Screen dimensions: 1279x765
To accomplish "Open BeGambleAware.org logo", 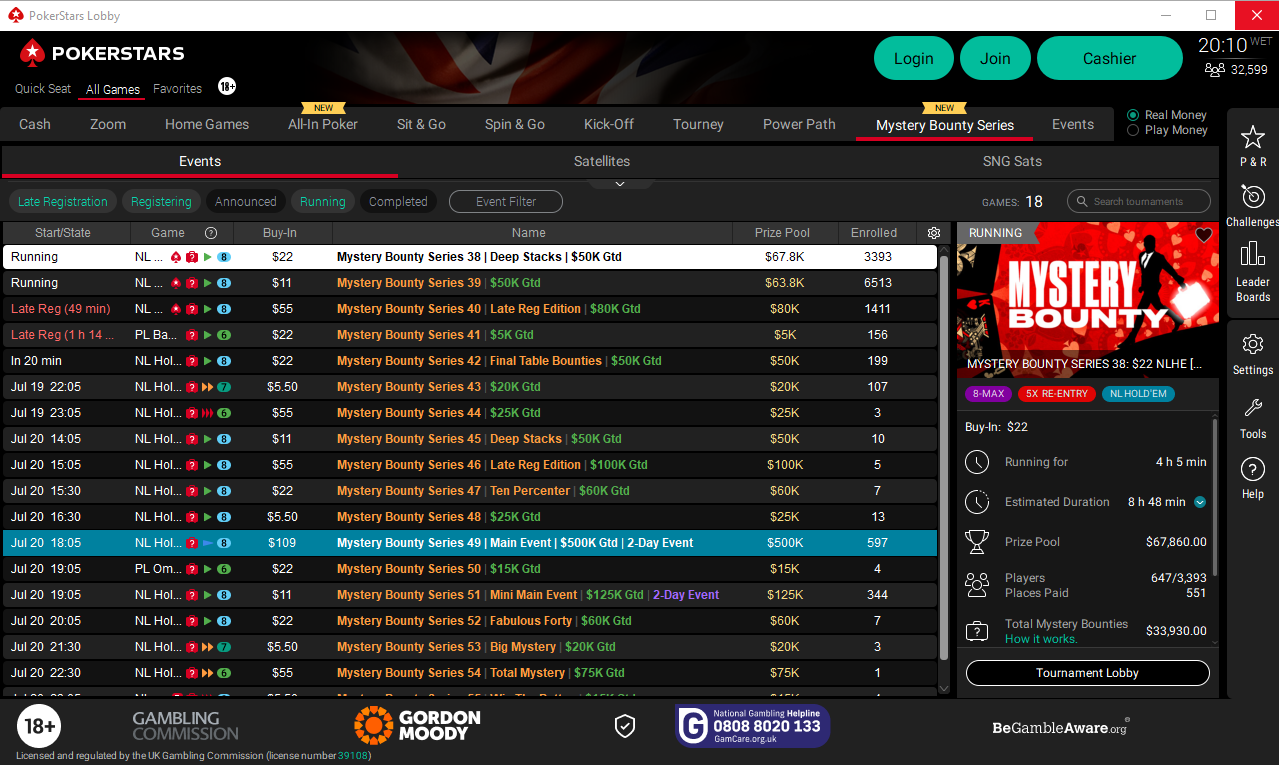I will click(x=1061, y=727).
